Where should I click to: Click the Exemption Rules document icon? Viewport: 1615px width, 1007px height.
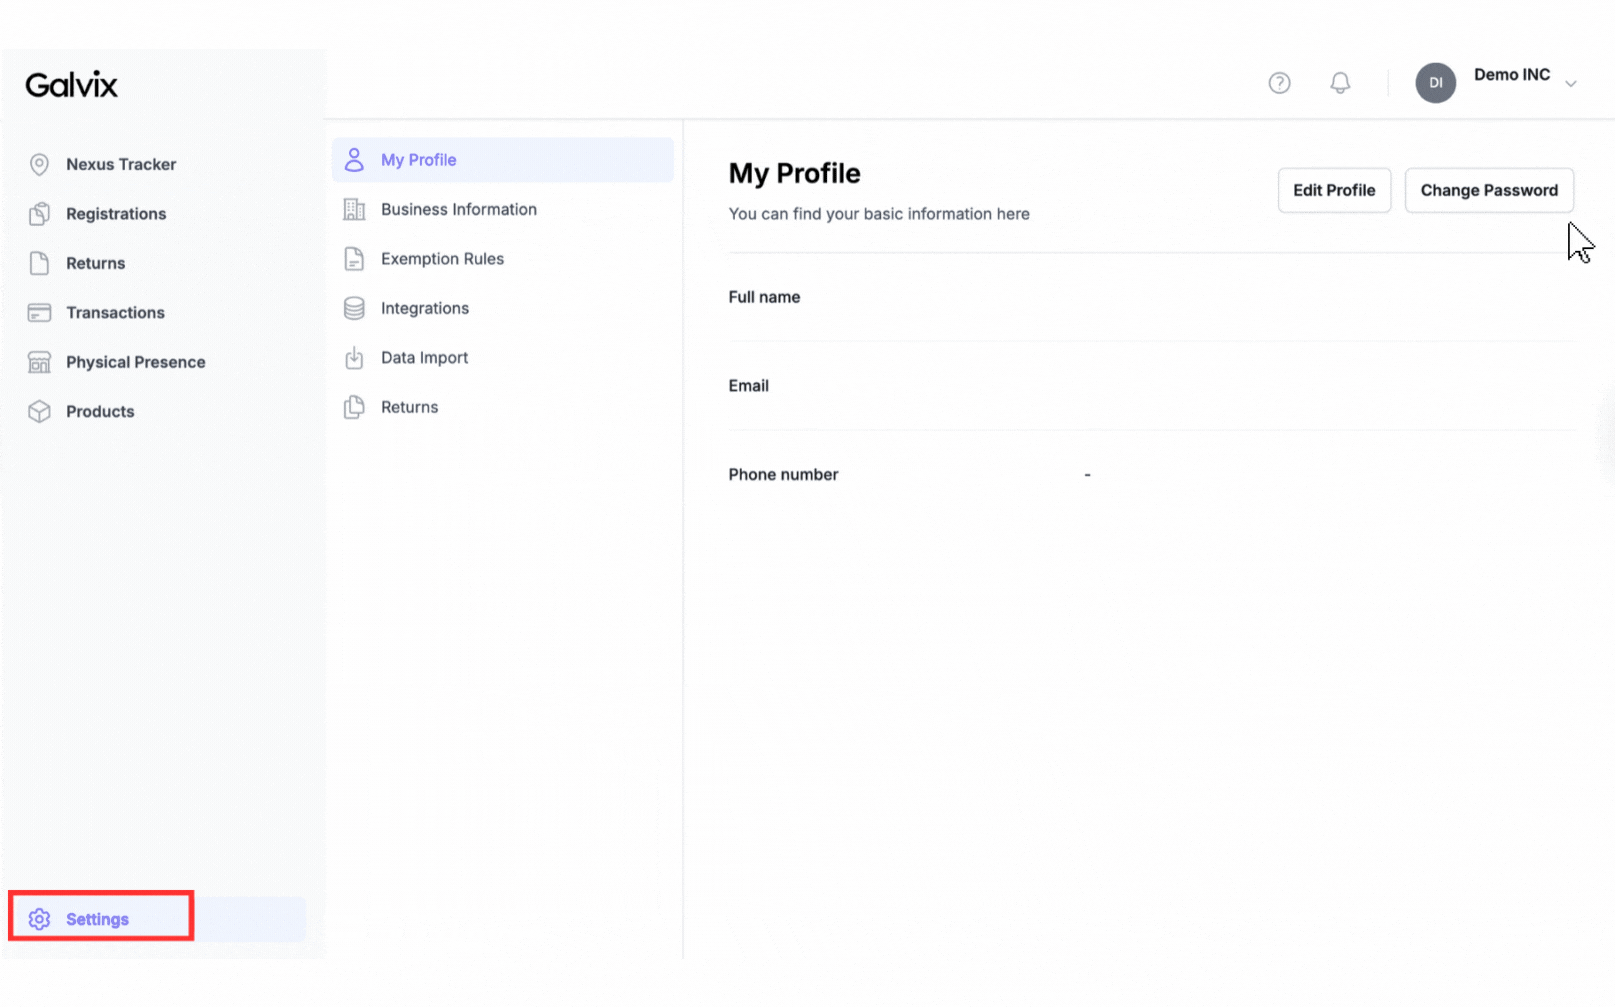coord(354,259)
